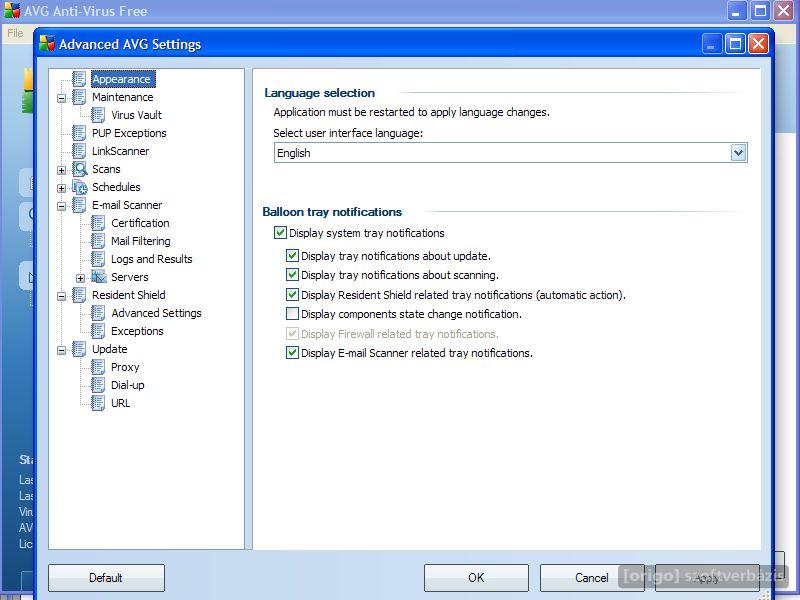Click the Maintenance page icon
Image resolution: width=800 pixels, height=600 pixels.
[79, 97]
